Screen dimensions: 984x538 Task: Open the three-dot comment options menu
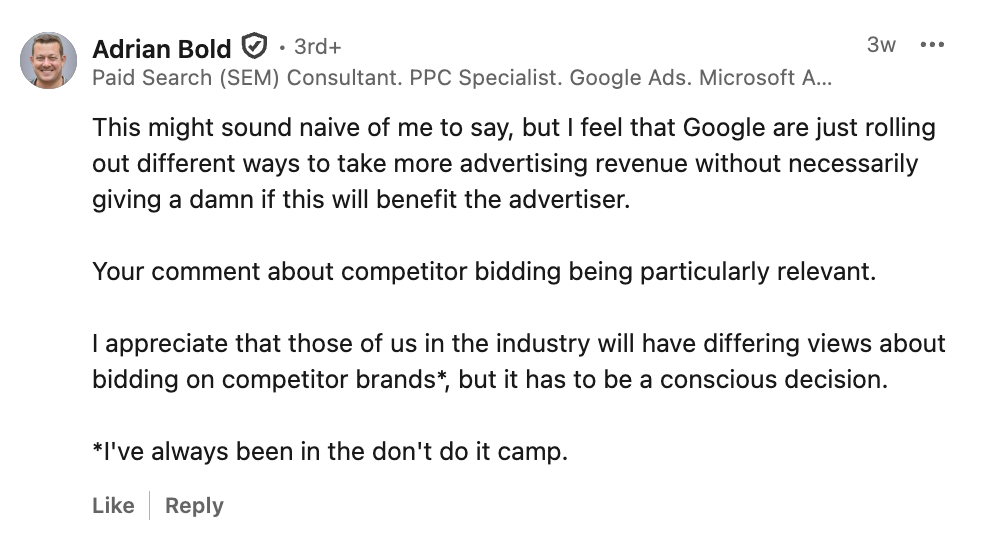click(932, 45)
